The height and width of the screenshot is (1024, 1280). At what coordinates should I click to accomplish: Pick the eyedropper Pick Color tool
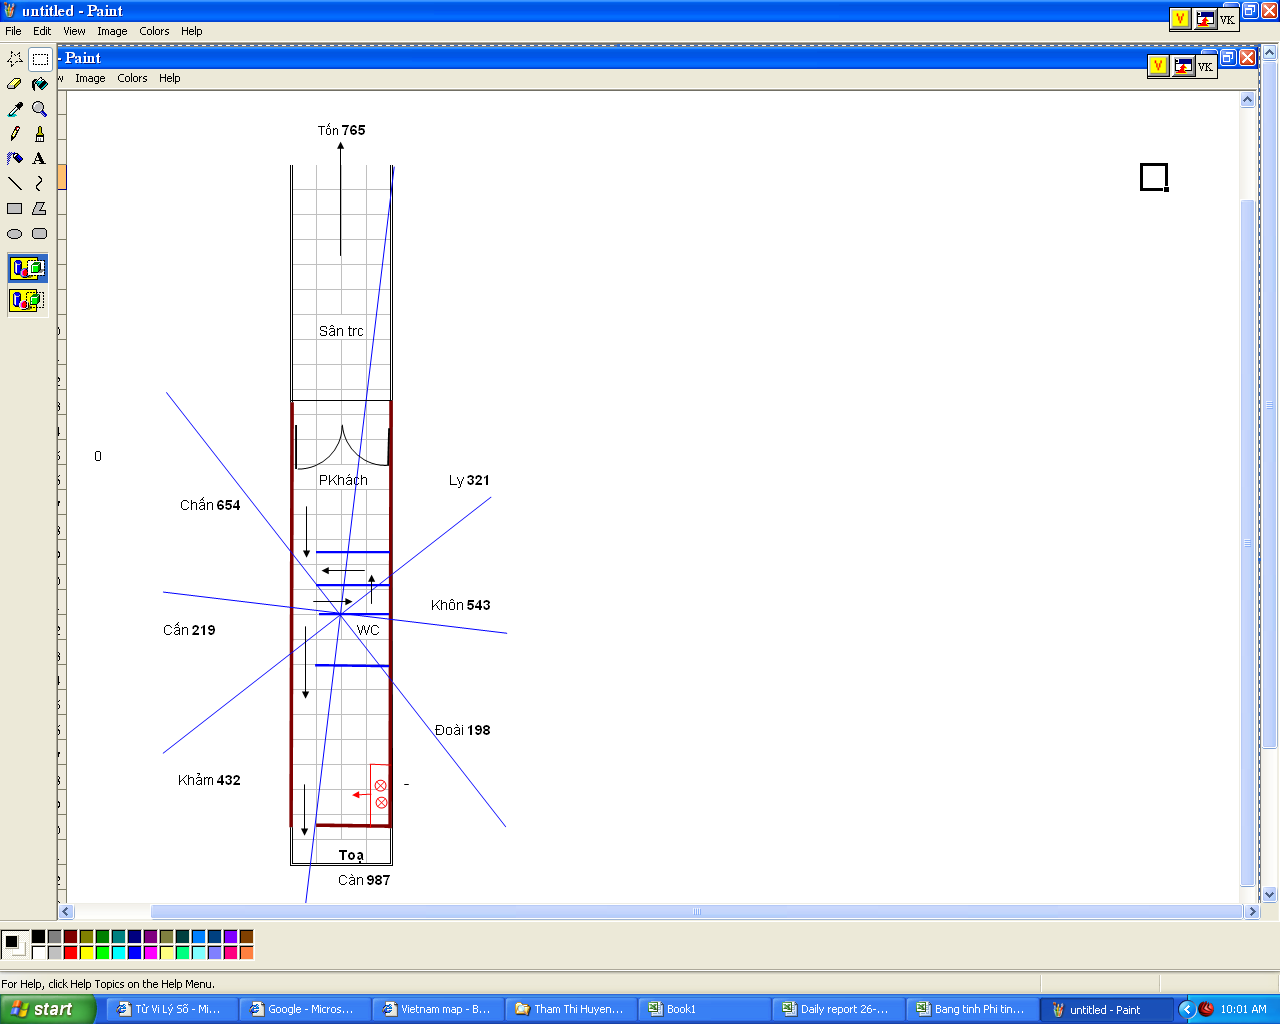tap(15, 109)
